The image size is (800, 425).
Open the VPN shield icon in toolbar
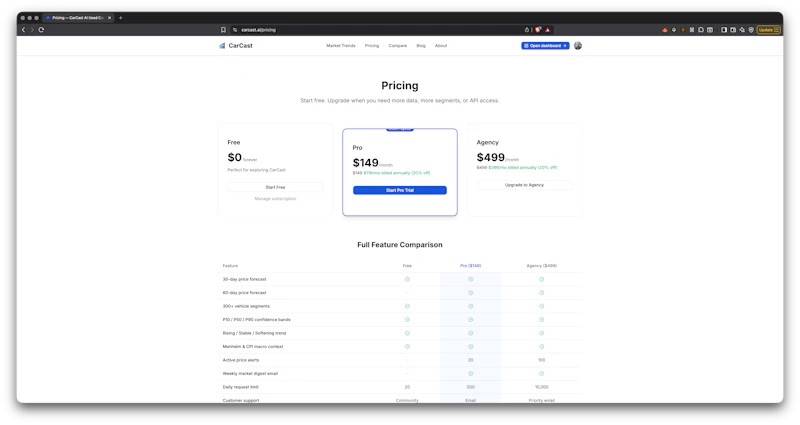click(x=751, y=30)
